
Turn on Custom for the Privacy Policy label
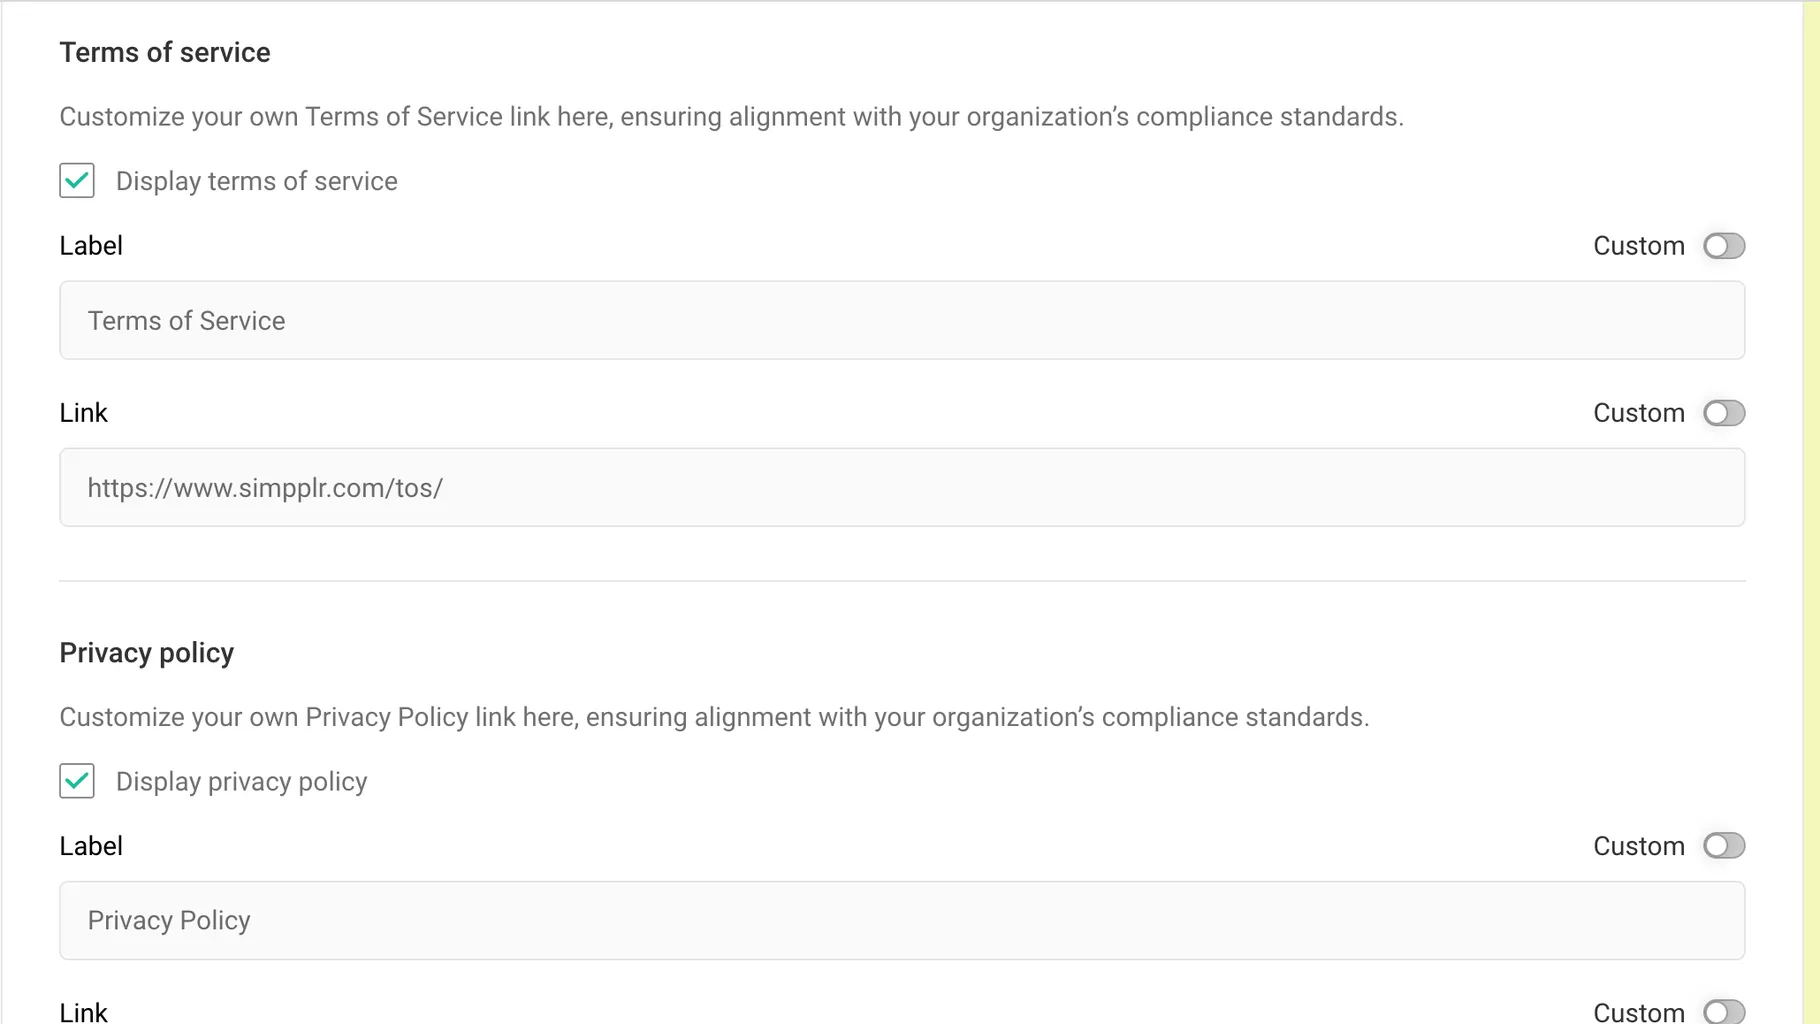[1724, 846]
